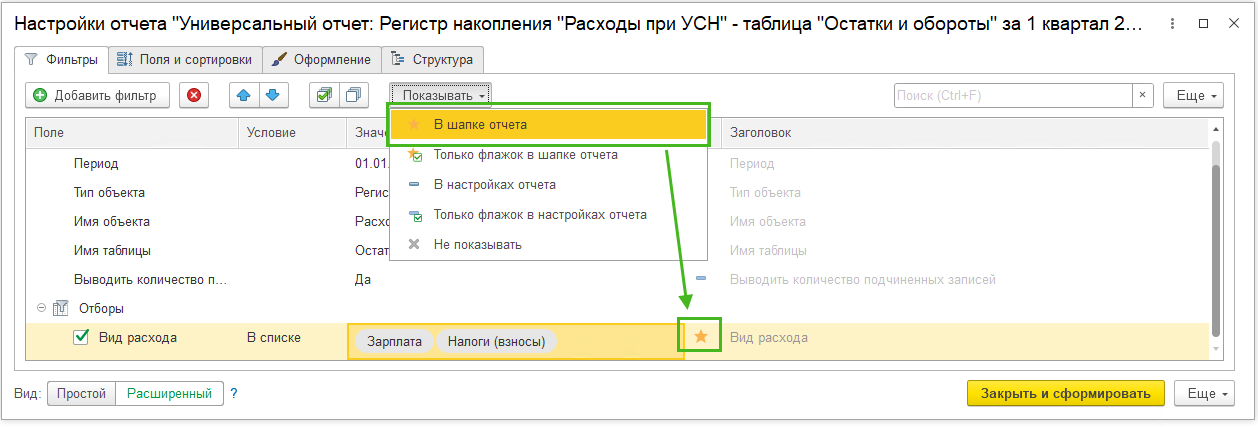Screen dimensions: 1258x427
Task: Select Только флажок в настройках отчета
Action: click(x=548, y=214)
